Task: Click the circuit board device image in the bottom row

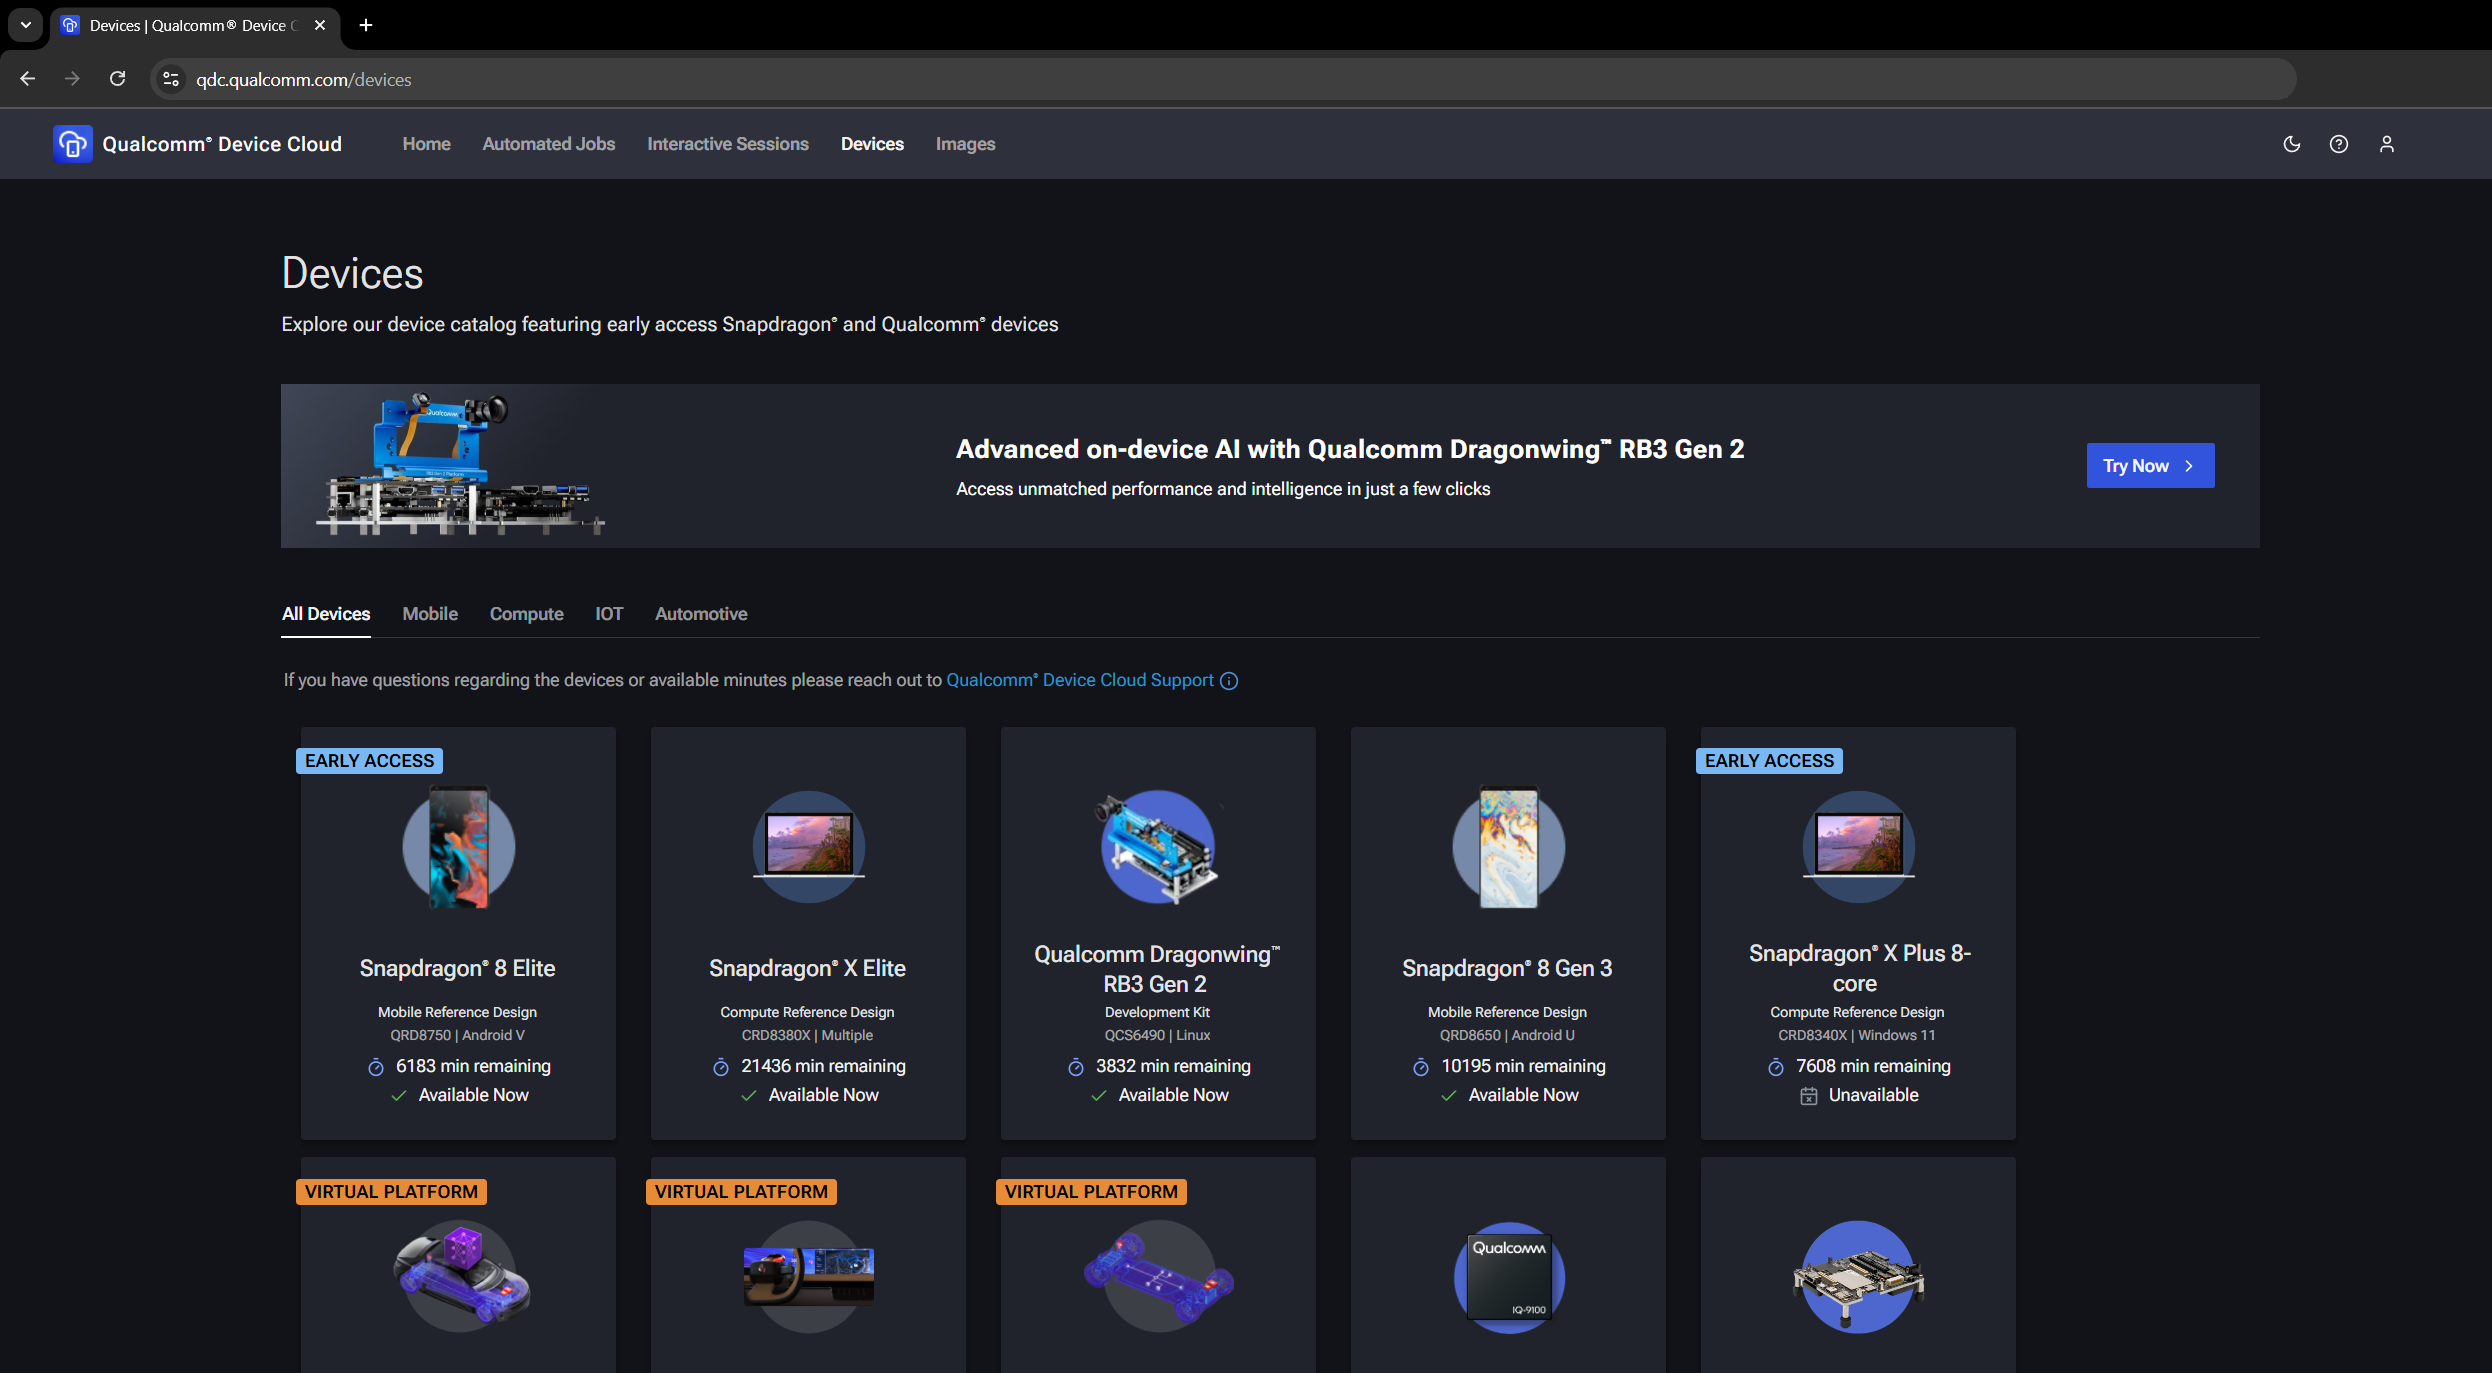Action: coord(1859,1277)
